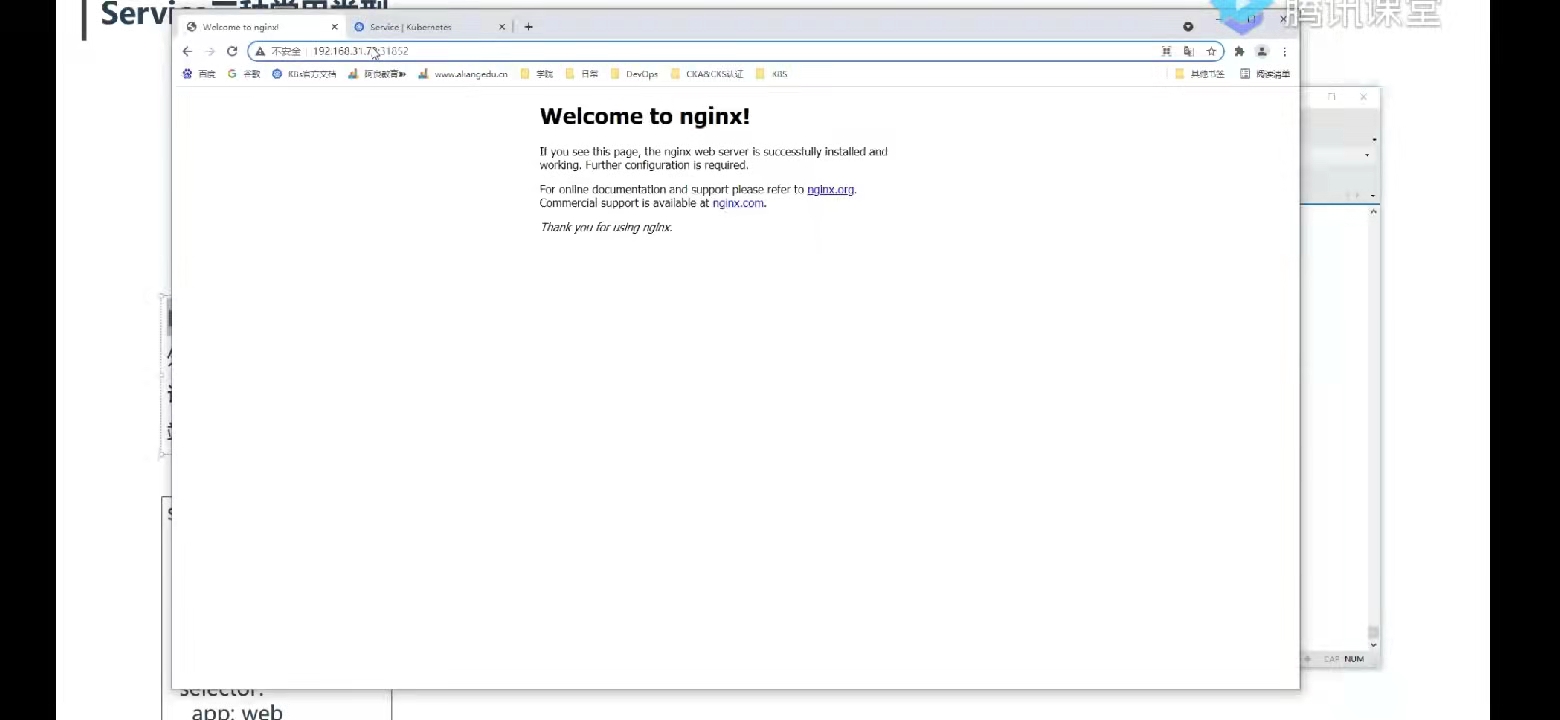Click the QR code icon in address bar
1560x720 pixels.
[1166, 51]
